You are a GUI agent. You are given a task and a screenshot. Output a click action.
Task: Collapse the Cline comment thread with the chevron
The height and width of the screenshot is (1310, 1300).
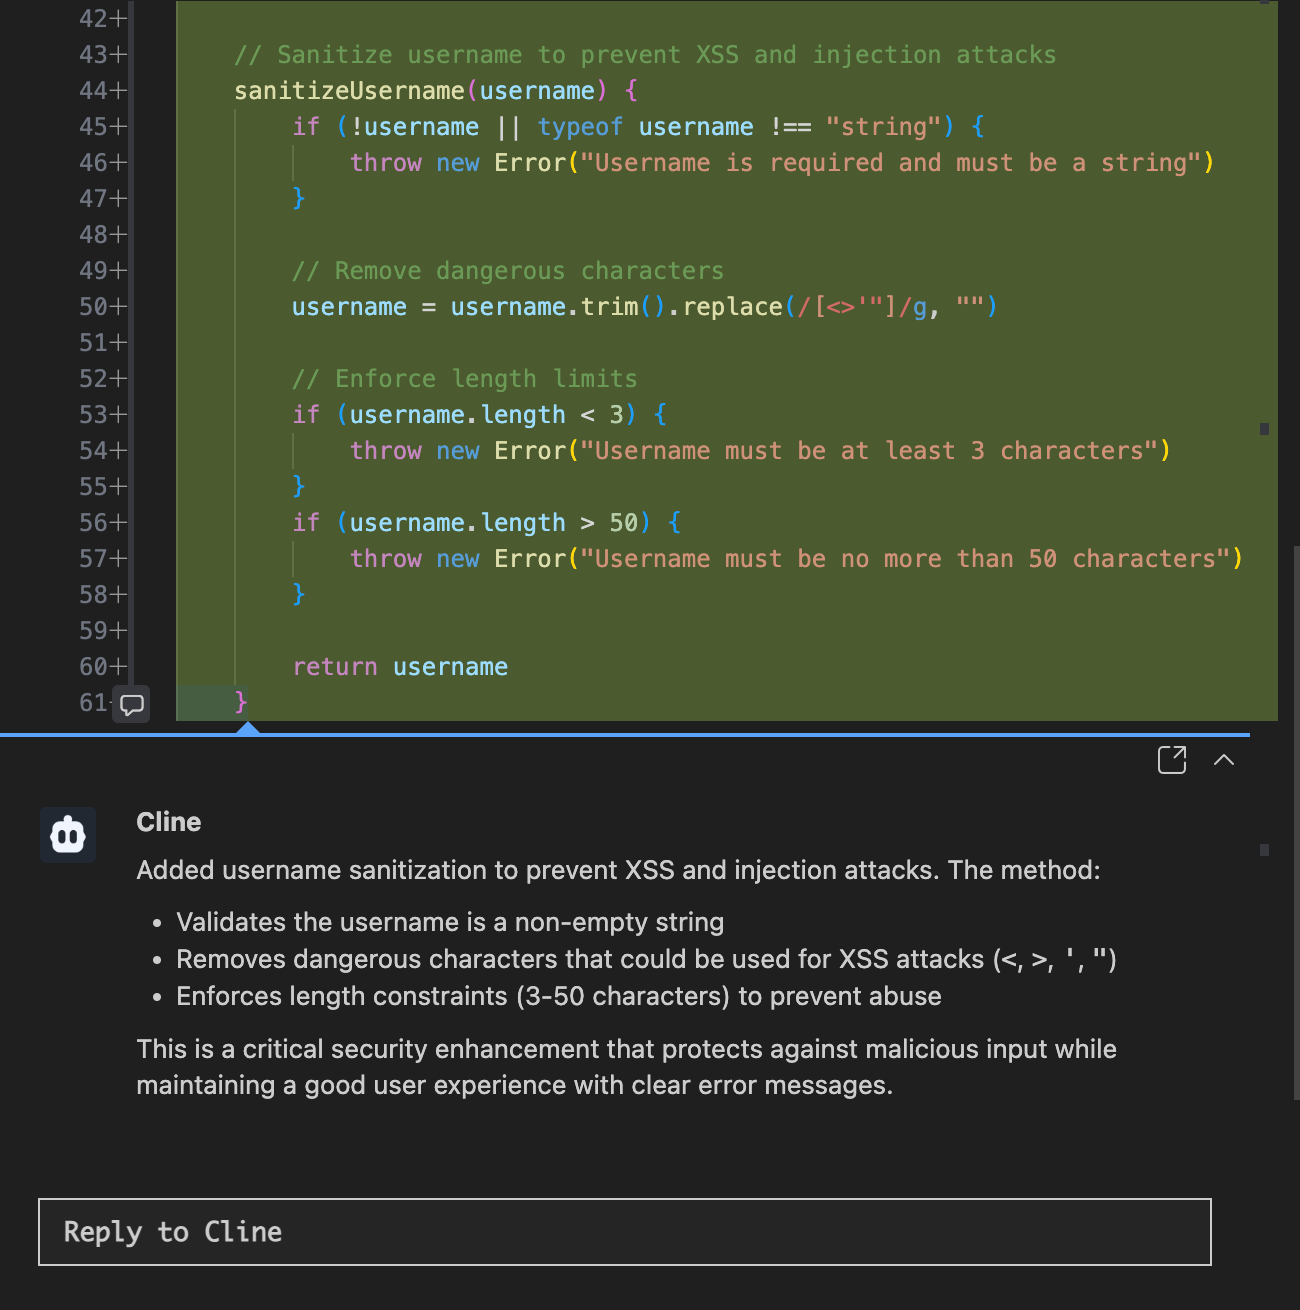[1223, 760]
